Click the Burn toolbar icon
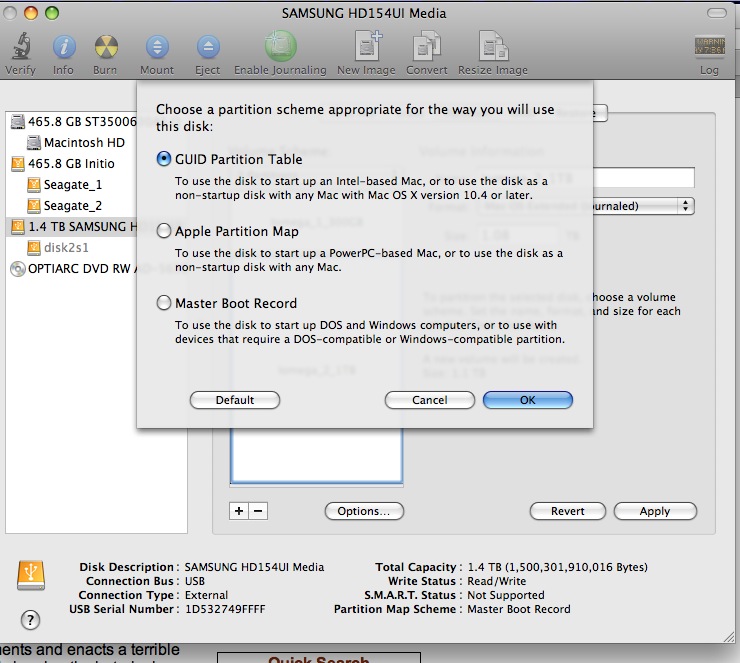 [107, 46]
